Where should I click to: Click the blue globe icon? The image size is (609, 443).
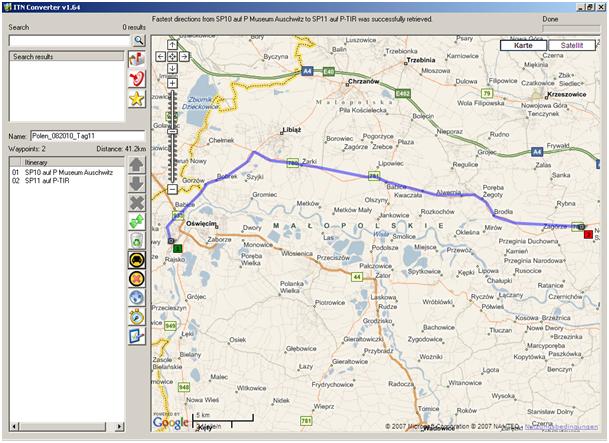137,298
